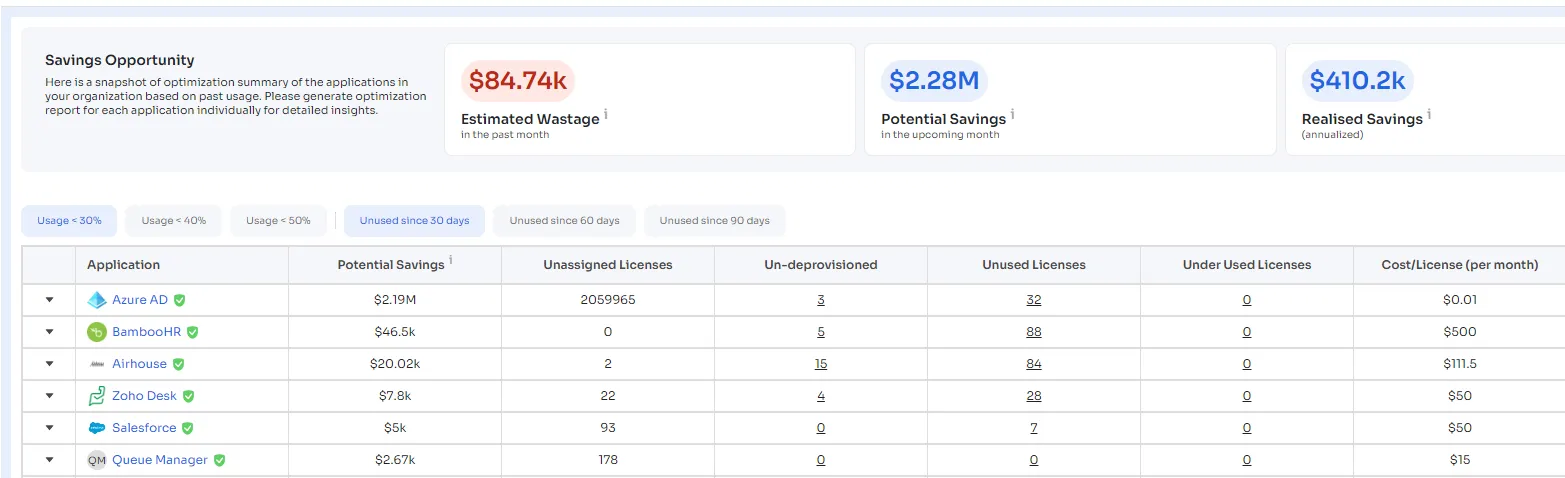Click the Airhouse logo icon
The image size is (1565, 478).
(x=97, y=364)
